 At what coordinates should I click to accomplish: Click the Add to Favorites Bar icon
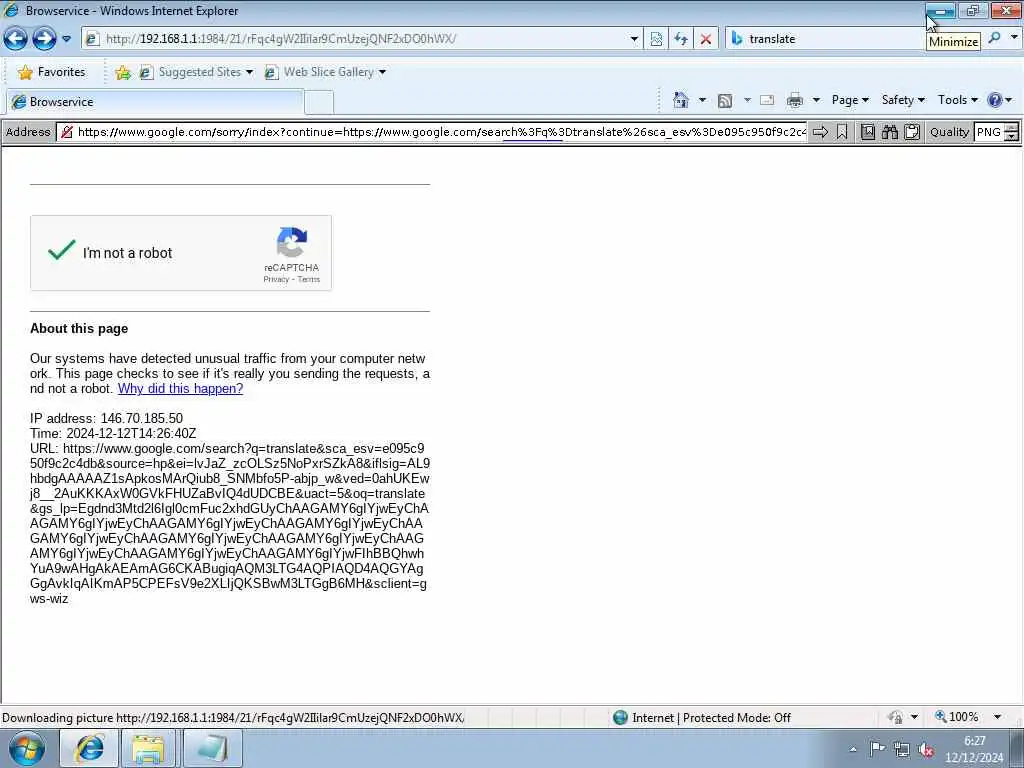click(x=123, y=72)
